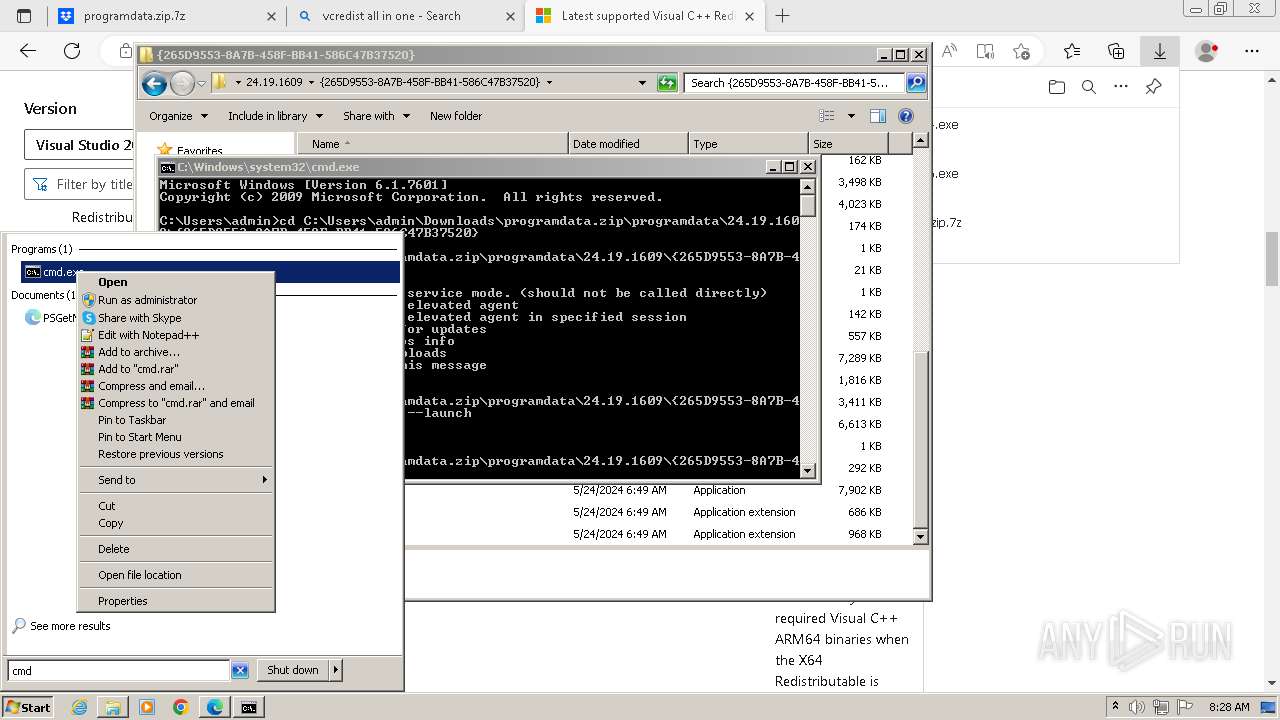The width and height of the screenshot is (1280, 720).
Task: Sort by Name column header
Action: pyautogui.click(x=432, y=144)
